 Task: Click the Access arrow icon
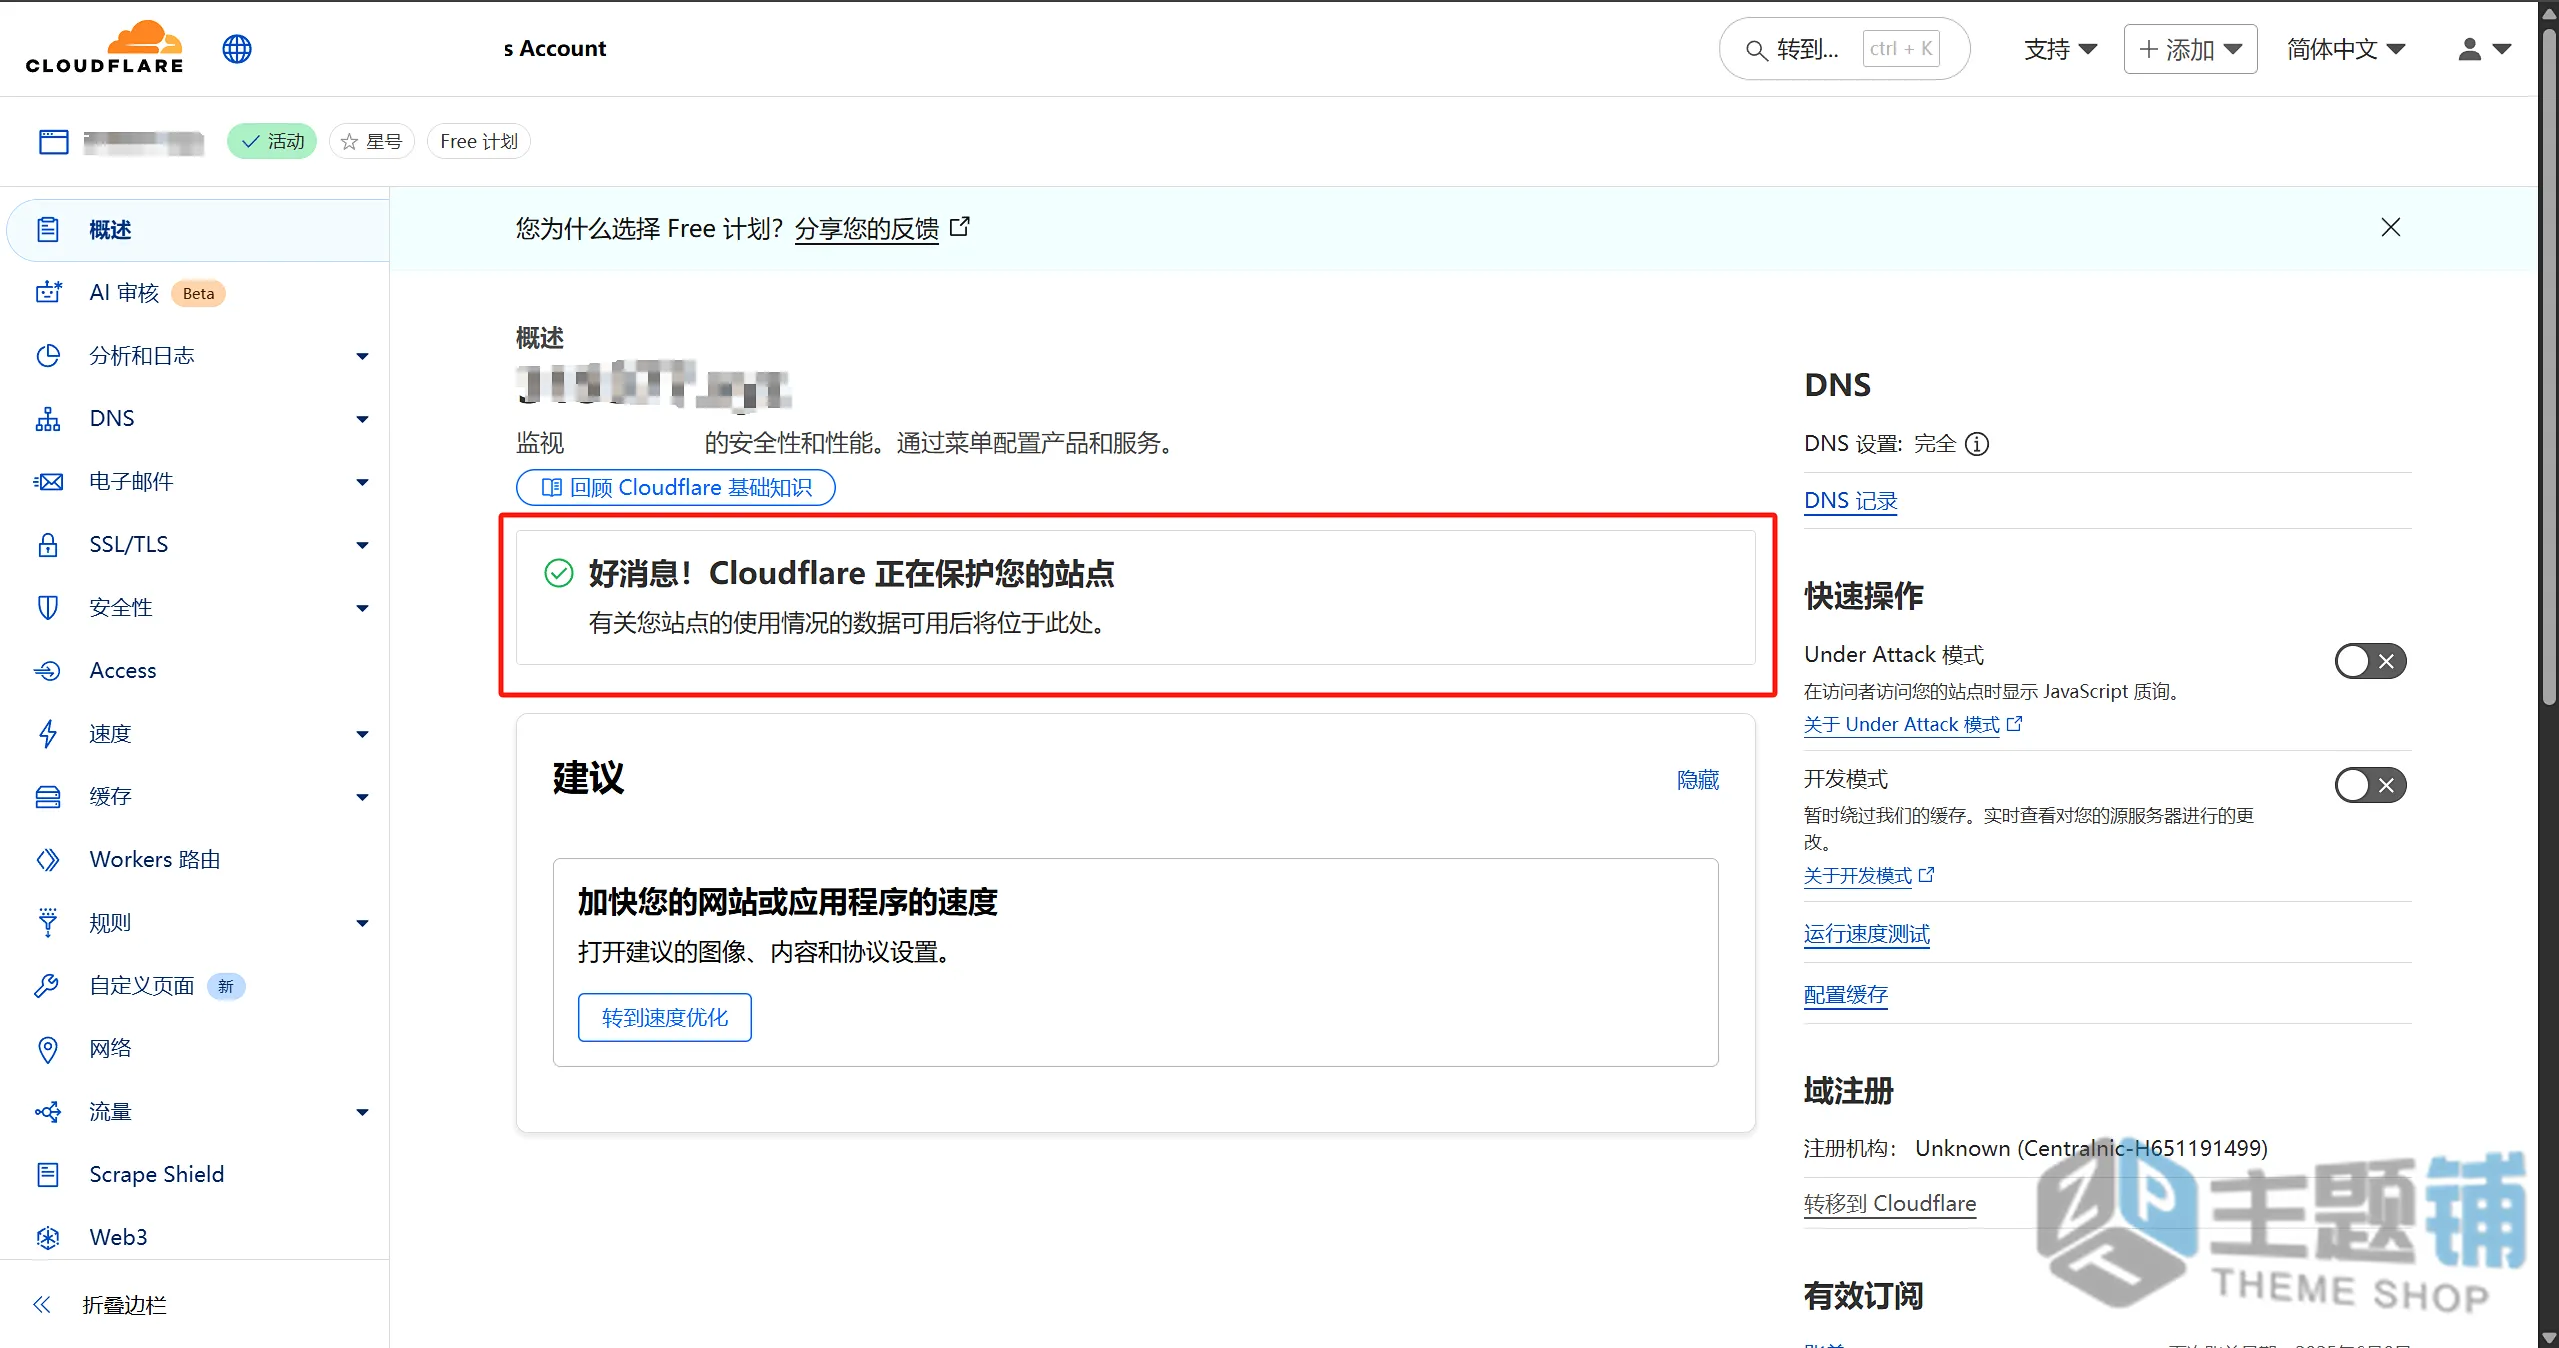[x=48, y=671]
